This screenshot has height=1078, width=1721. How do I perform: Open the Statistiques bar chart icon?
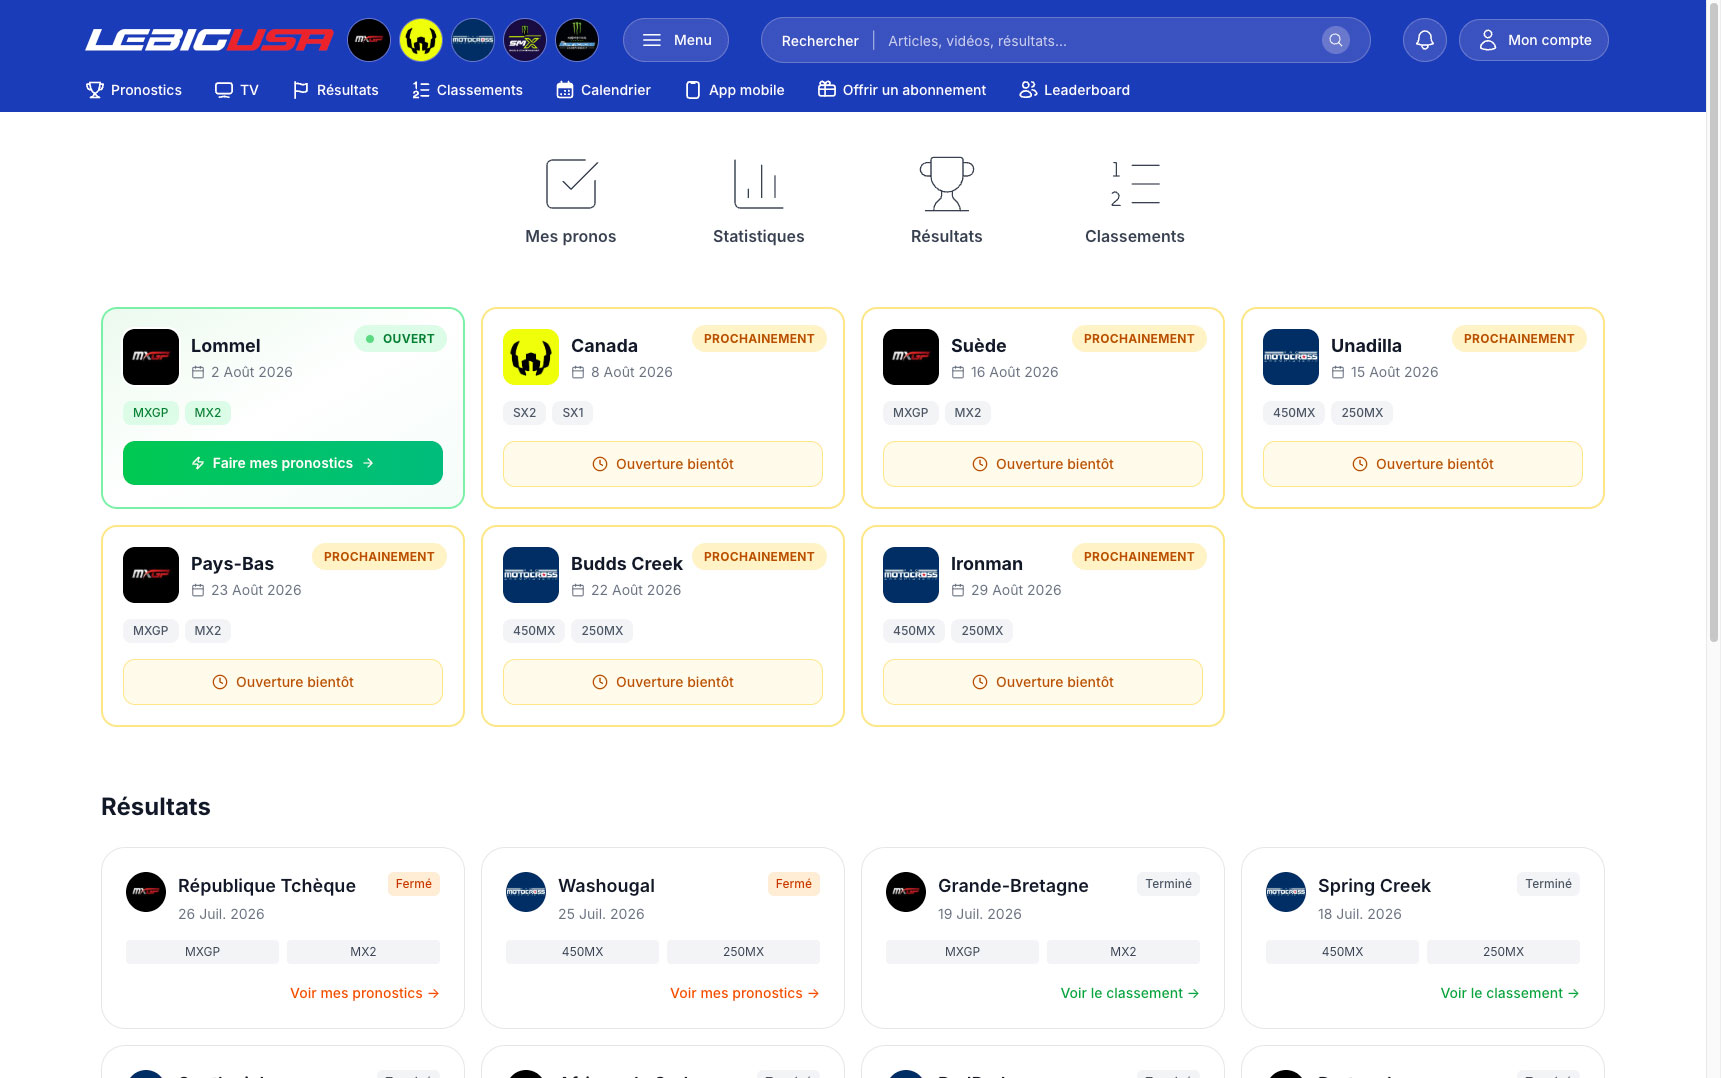click(759, 184)
